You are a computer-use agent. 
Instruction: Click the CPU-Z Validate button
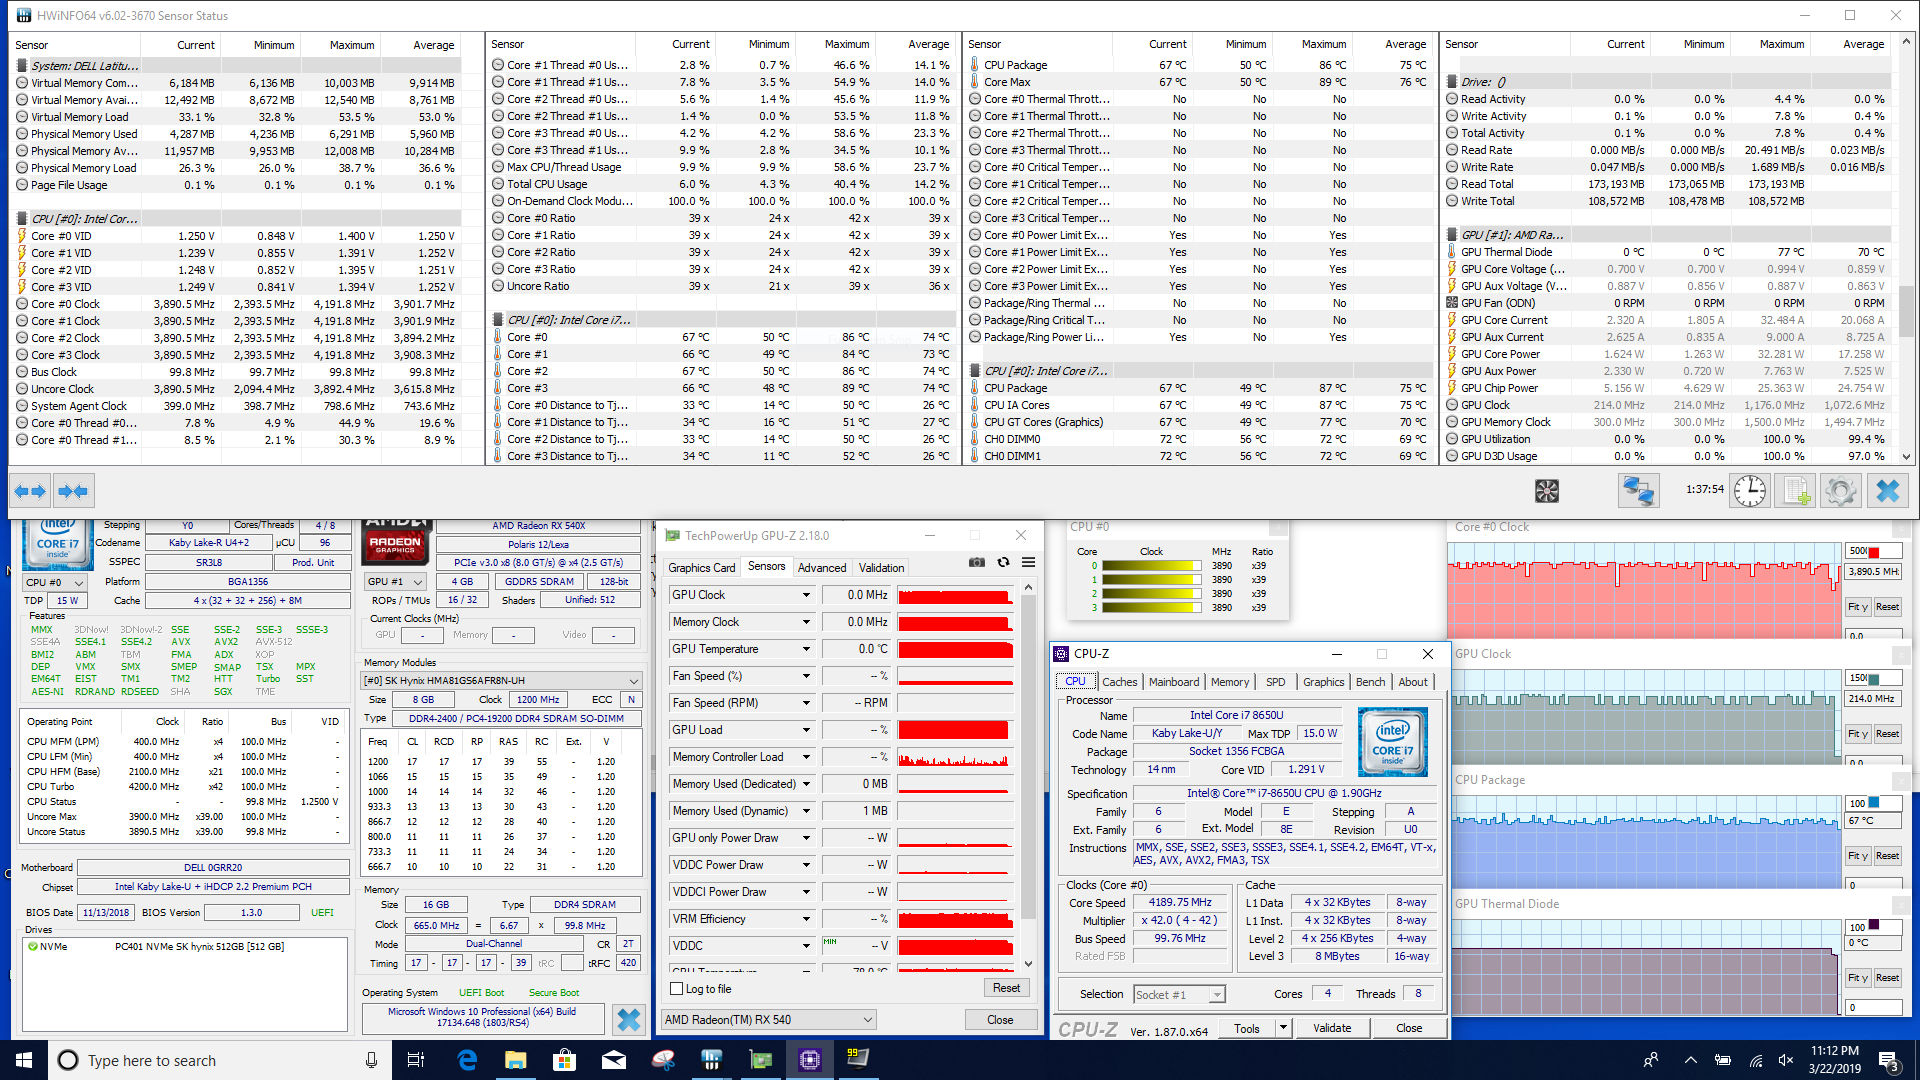[x=1331, y=1028]
